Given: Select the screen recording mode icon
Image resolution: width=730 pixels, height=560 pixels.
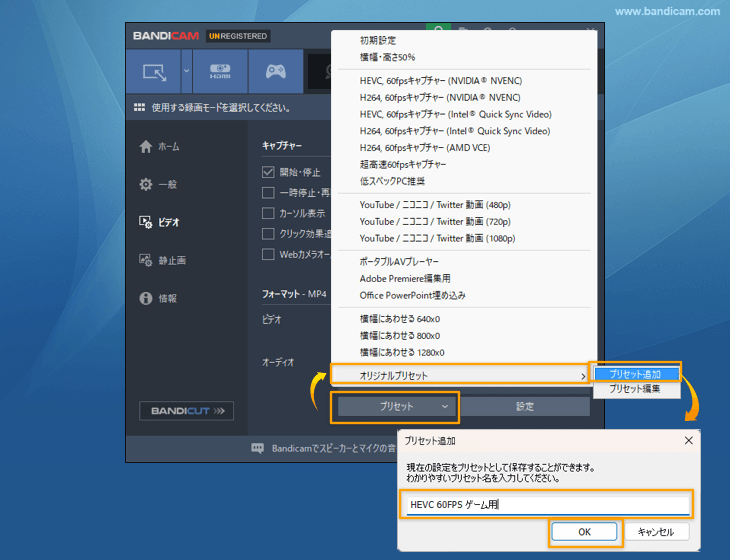Looking at the screenshot, I should point(154,72).
